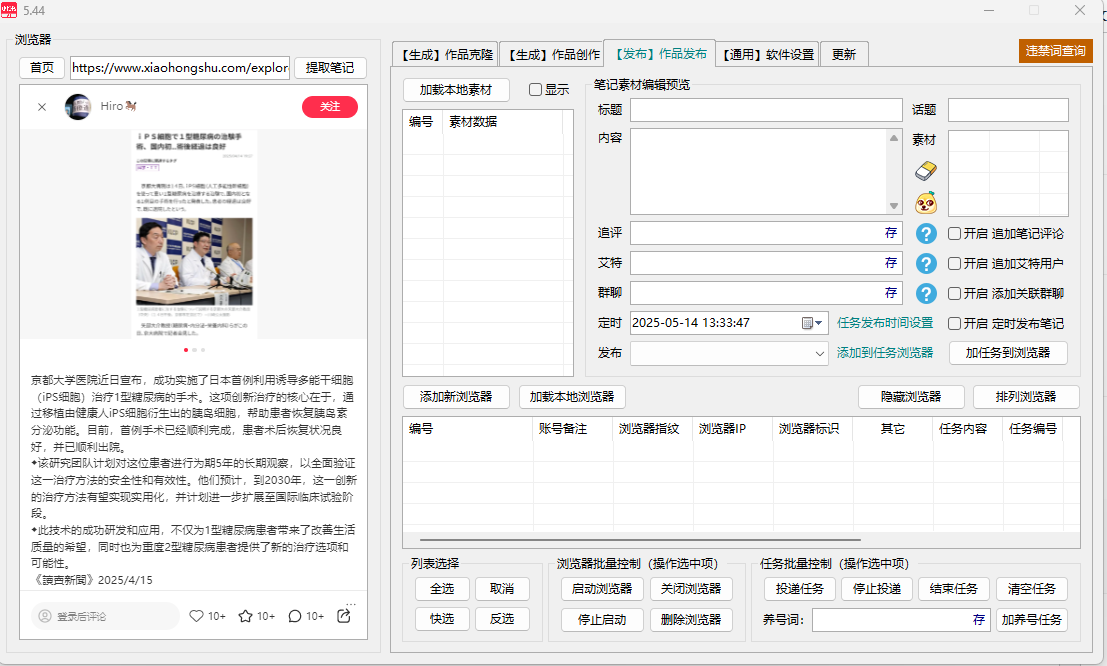Open the dropdown arrow on the scheduled time field

[x=817, y=322]
